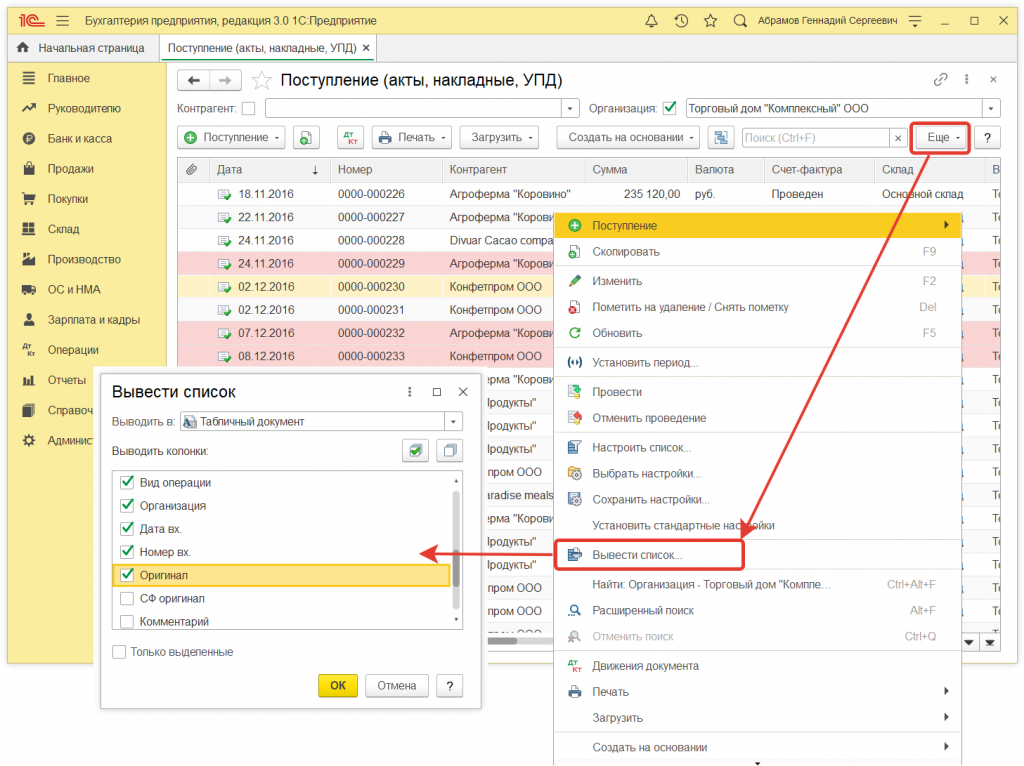Image resolution: width=1024 pixels, height=766 pixels.
Task: Expand the Выводить в dropdown
Action: [454, 422]
